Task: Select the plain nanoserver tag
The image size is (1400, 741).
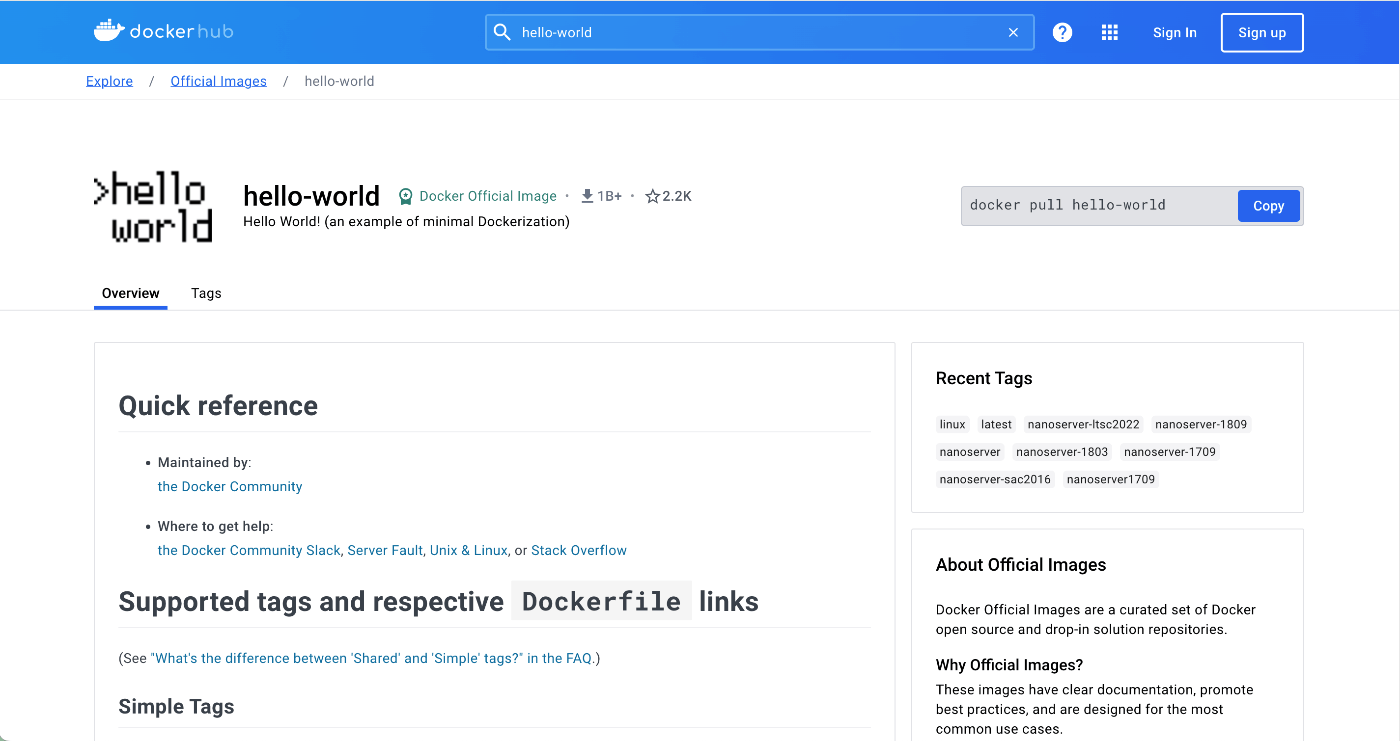Action: [x=970, y=452]
